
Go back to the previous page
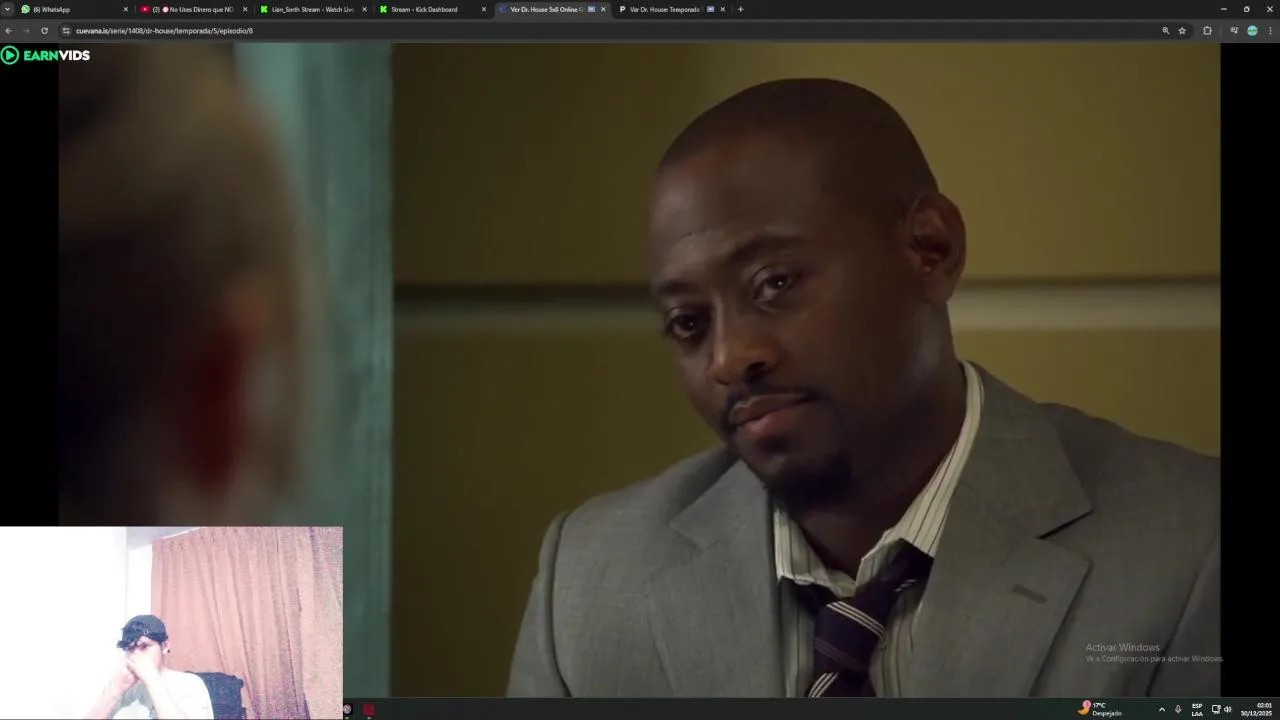point(8,31)
